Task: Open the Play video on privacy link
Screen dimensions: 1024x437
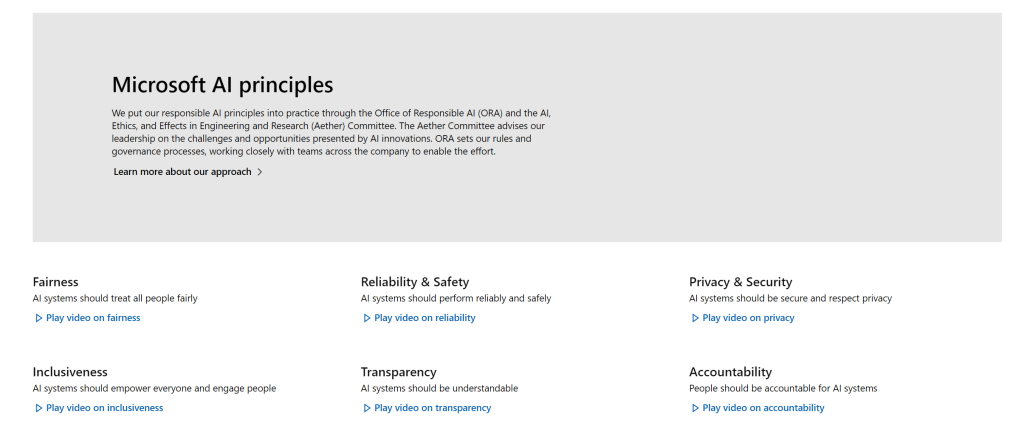Action: [748, 318]
